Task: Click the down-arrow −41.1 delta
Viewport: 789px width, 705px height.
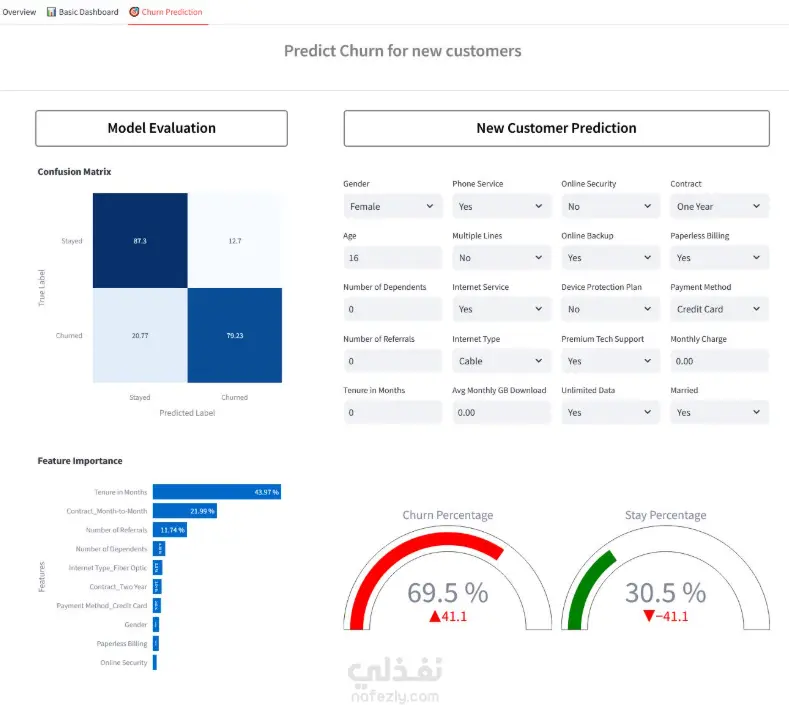Action: [665, 616]
